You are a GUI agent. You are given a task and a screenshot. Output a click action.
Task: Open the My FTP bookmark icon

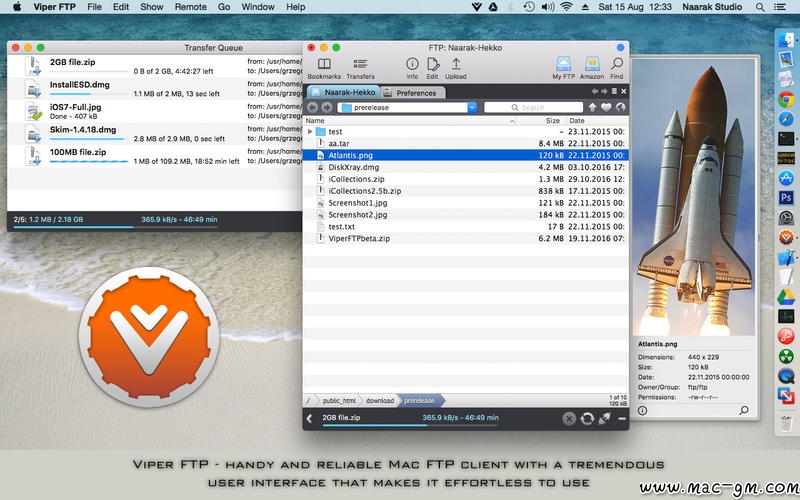(x=563, y=68)
